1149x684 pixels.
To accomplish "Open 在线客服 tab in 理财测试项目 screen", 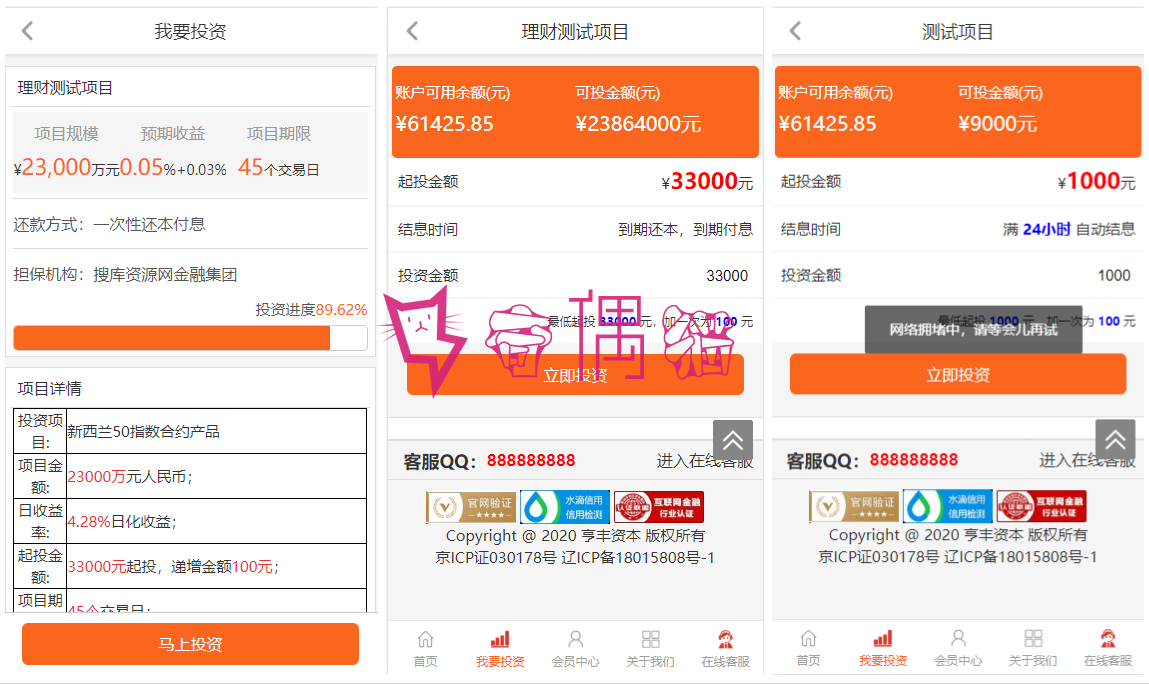I will pos(725,650).
